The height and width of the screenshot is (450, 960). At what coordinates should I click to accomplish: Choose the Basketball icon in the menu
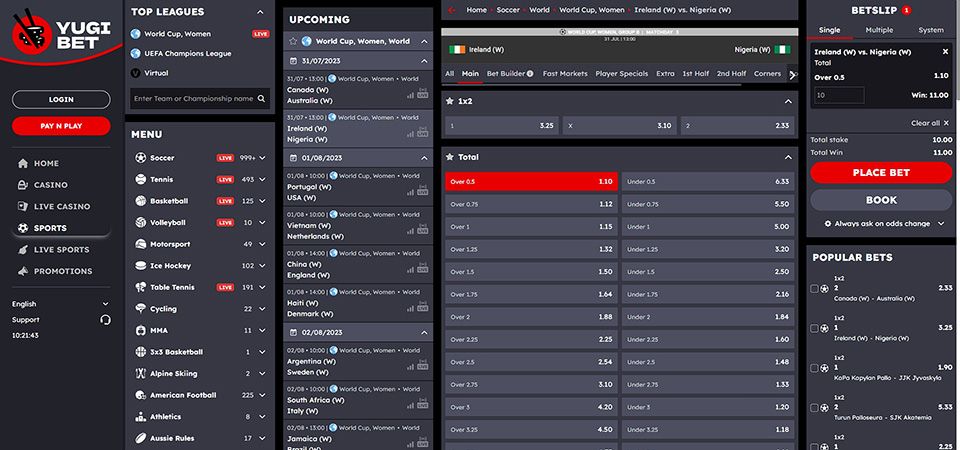click(x=140, y=201)
